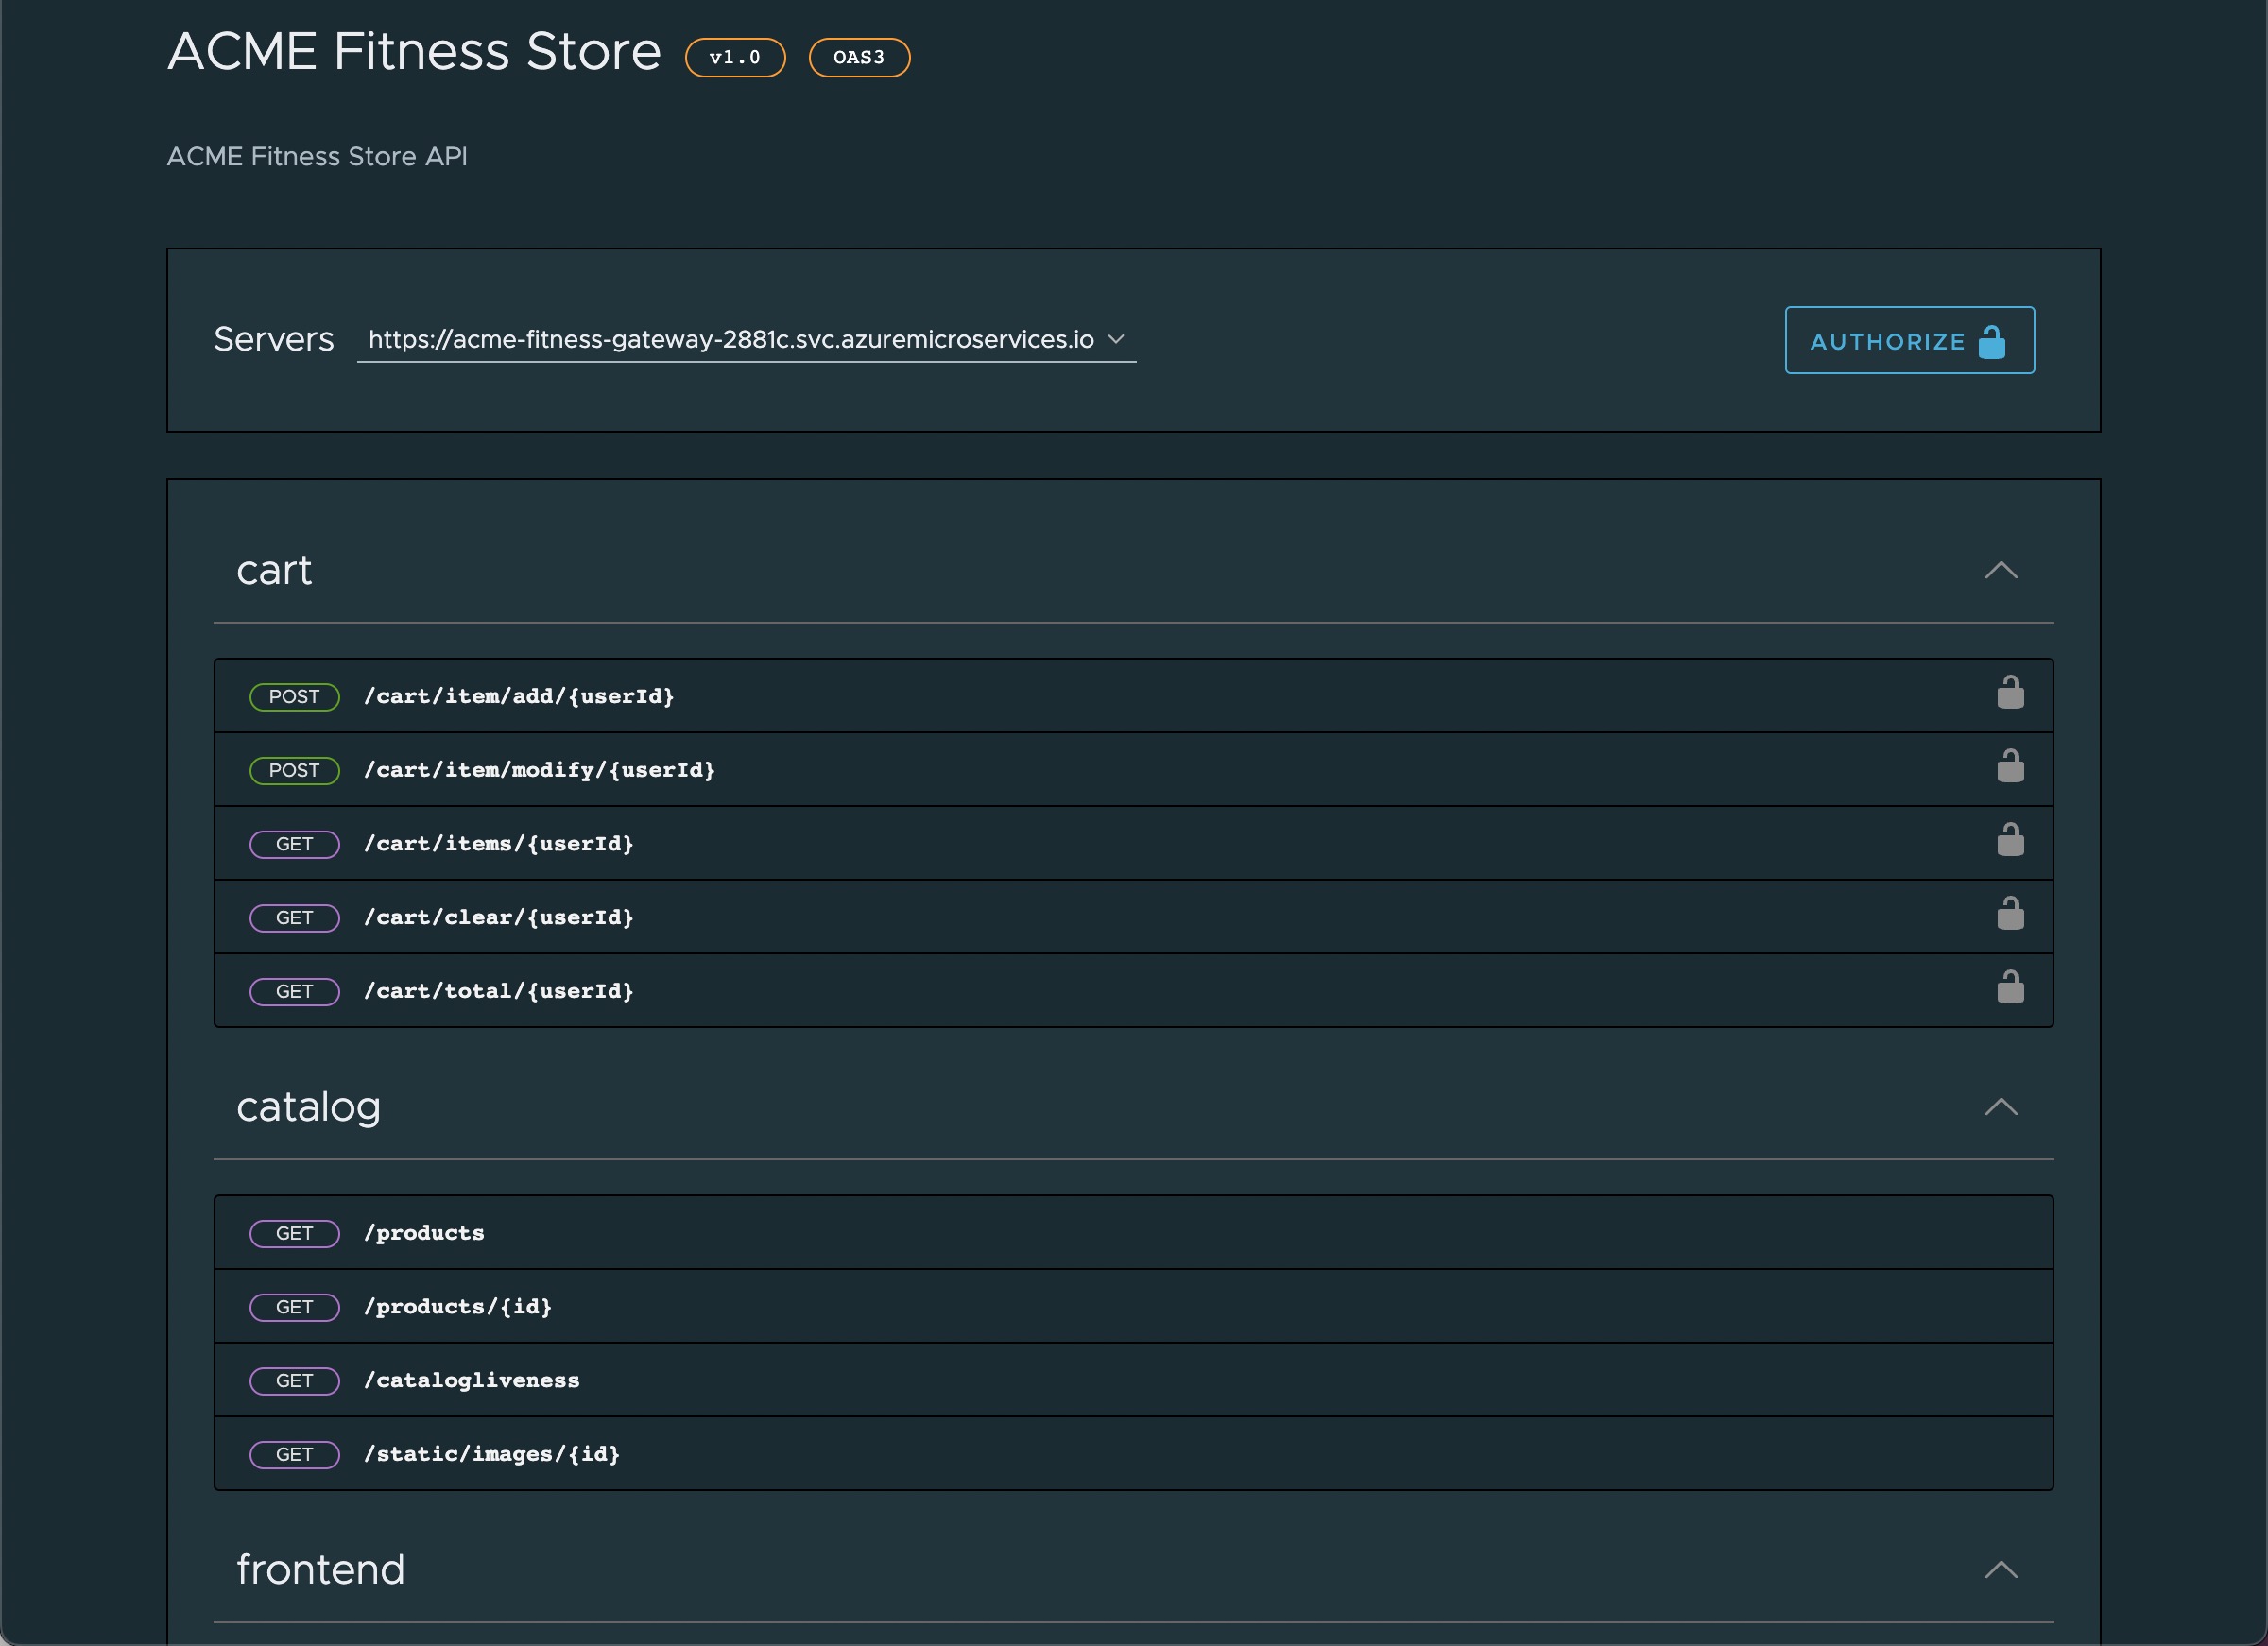Open the Servers URL dropdown

[745, 340]
